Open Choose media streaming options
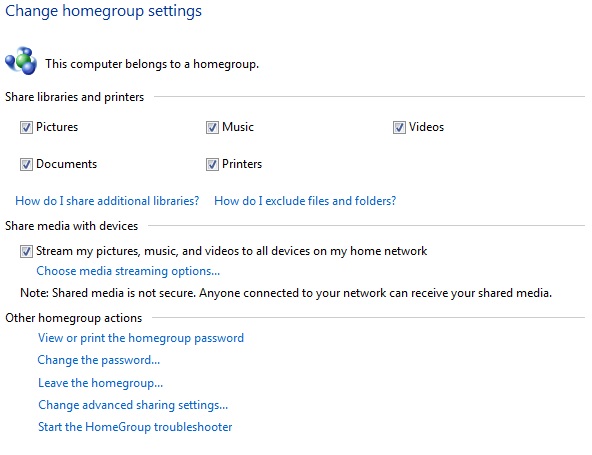This screenshot has width=592, height=455. click(x=128, y=271)
